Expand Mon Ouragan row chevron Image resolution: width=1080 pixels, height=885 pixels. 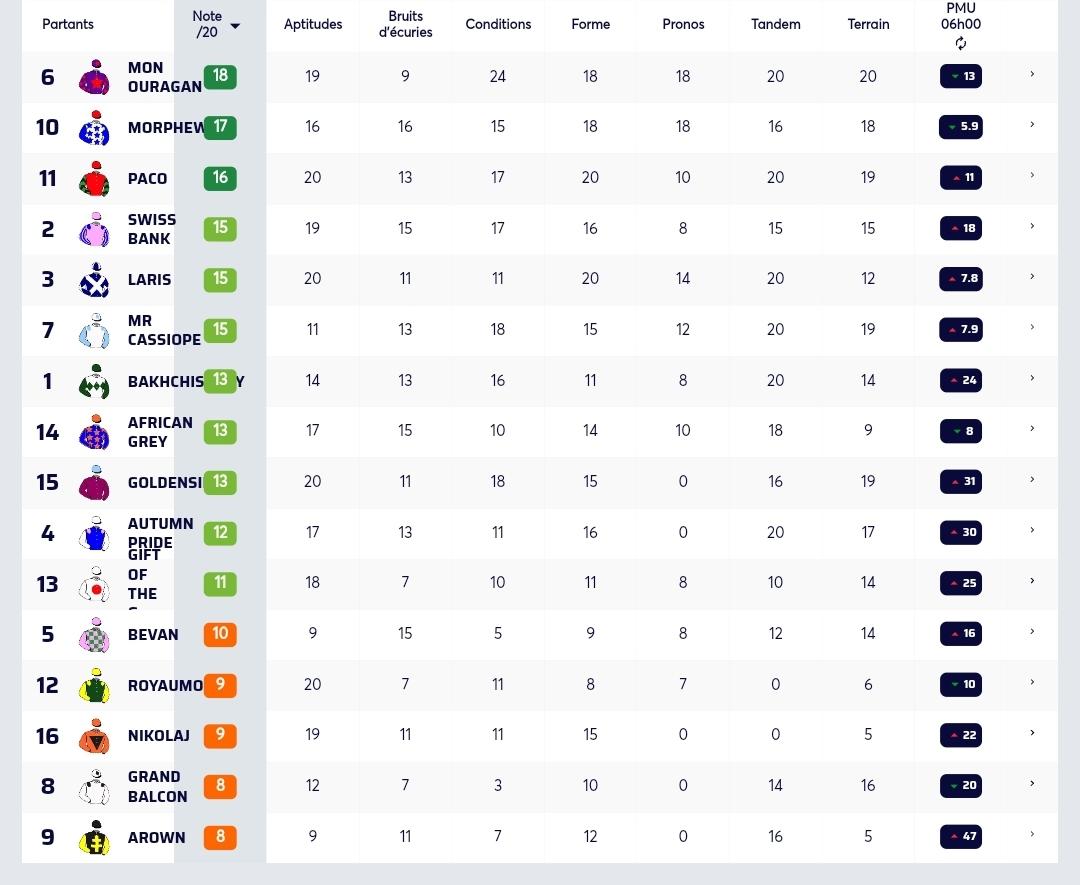[1032, 74]
